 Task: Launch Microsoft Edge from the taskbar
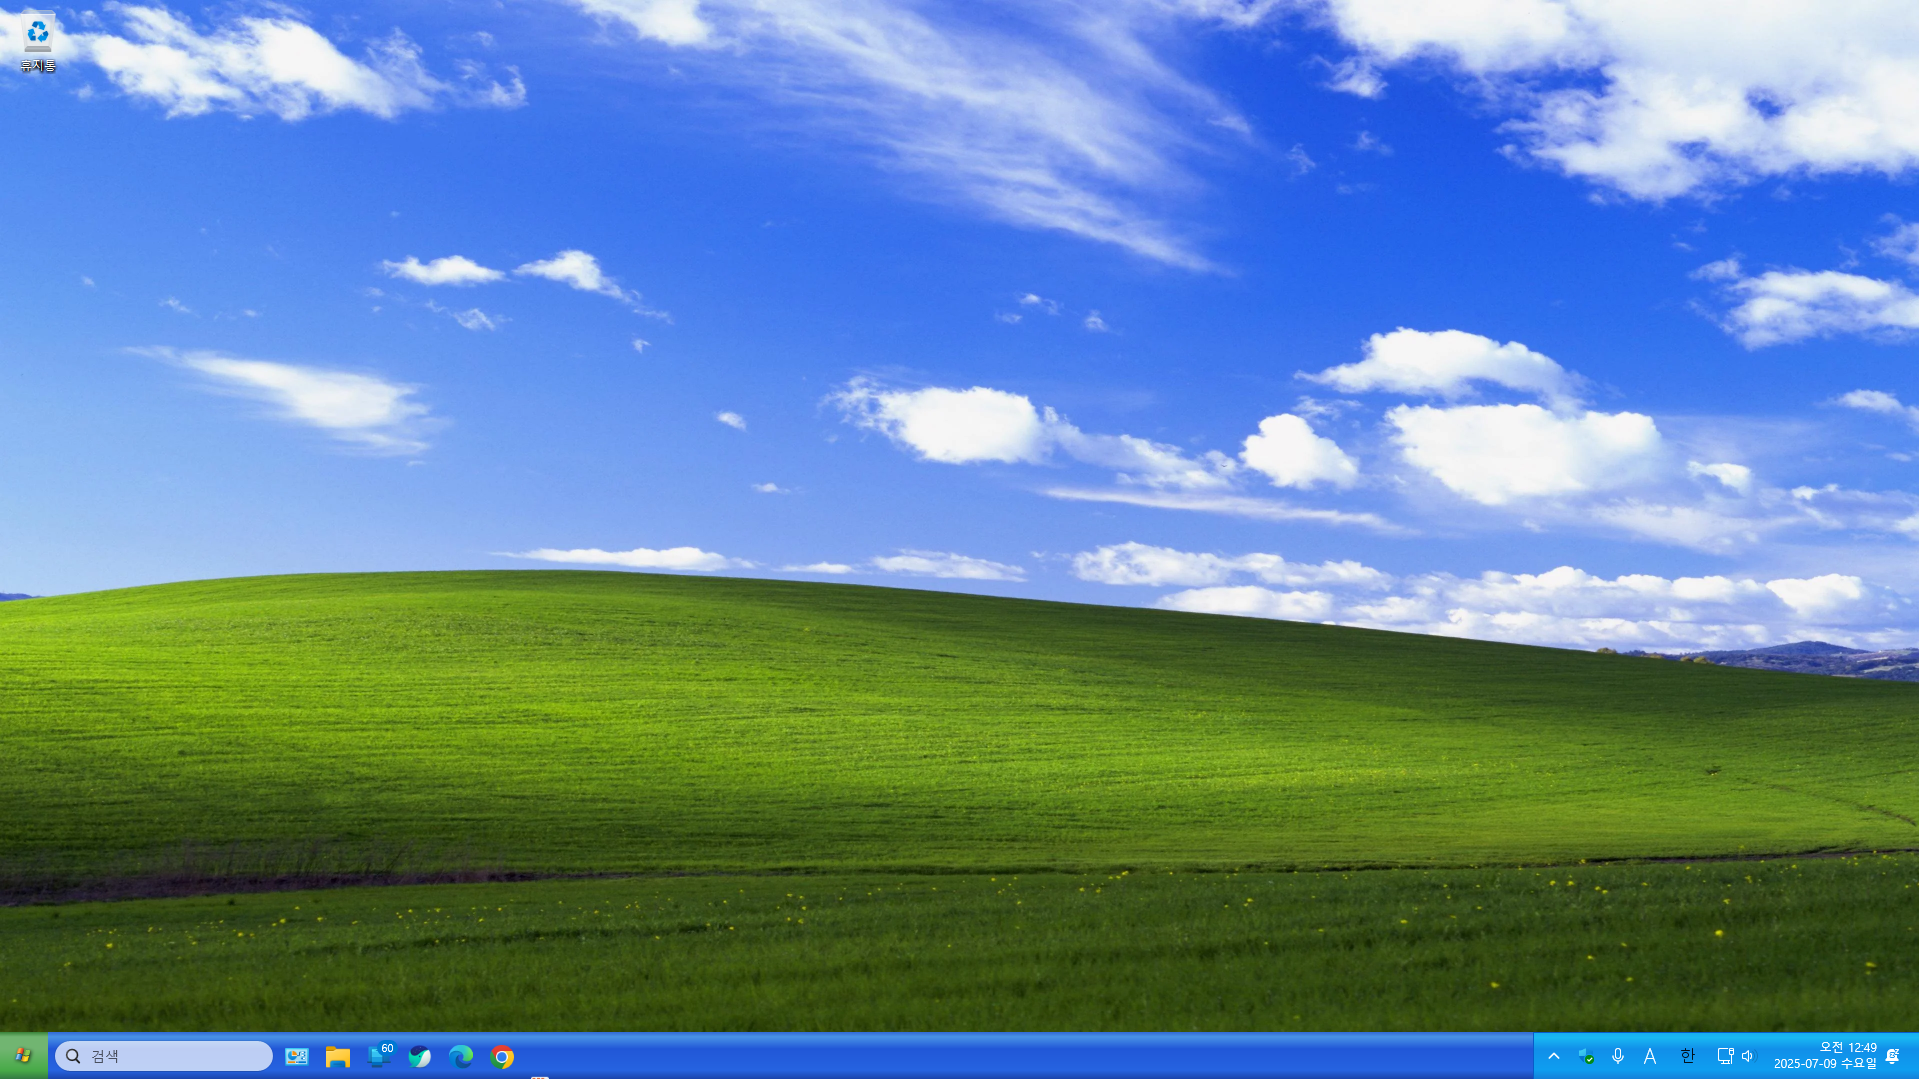point(461,1057)
